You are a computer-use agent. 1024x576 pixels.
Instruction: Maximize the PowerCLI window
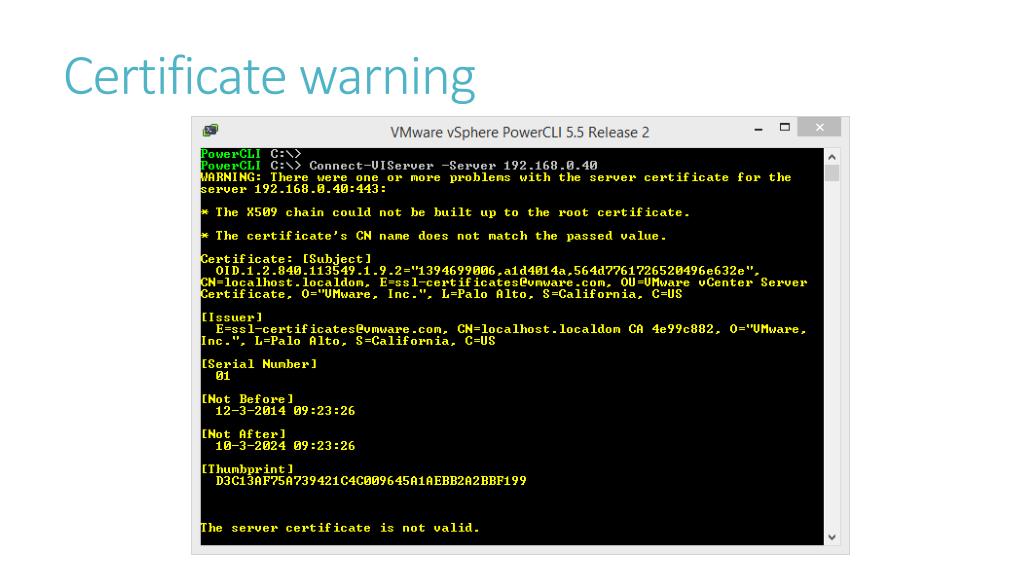click(785, 127)
